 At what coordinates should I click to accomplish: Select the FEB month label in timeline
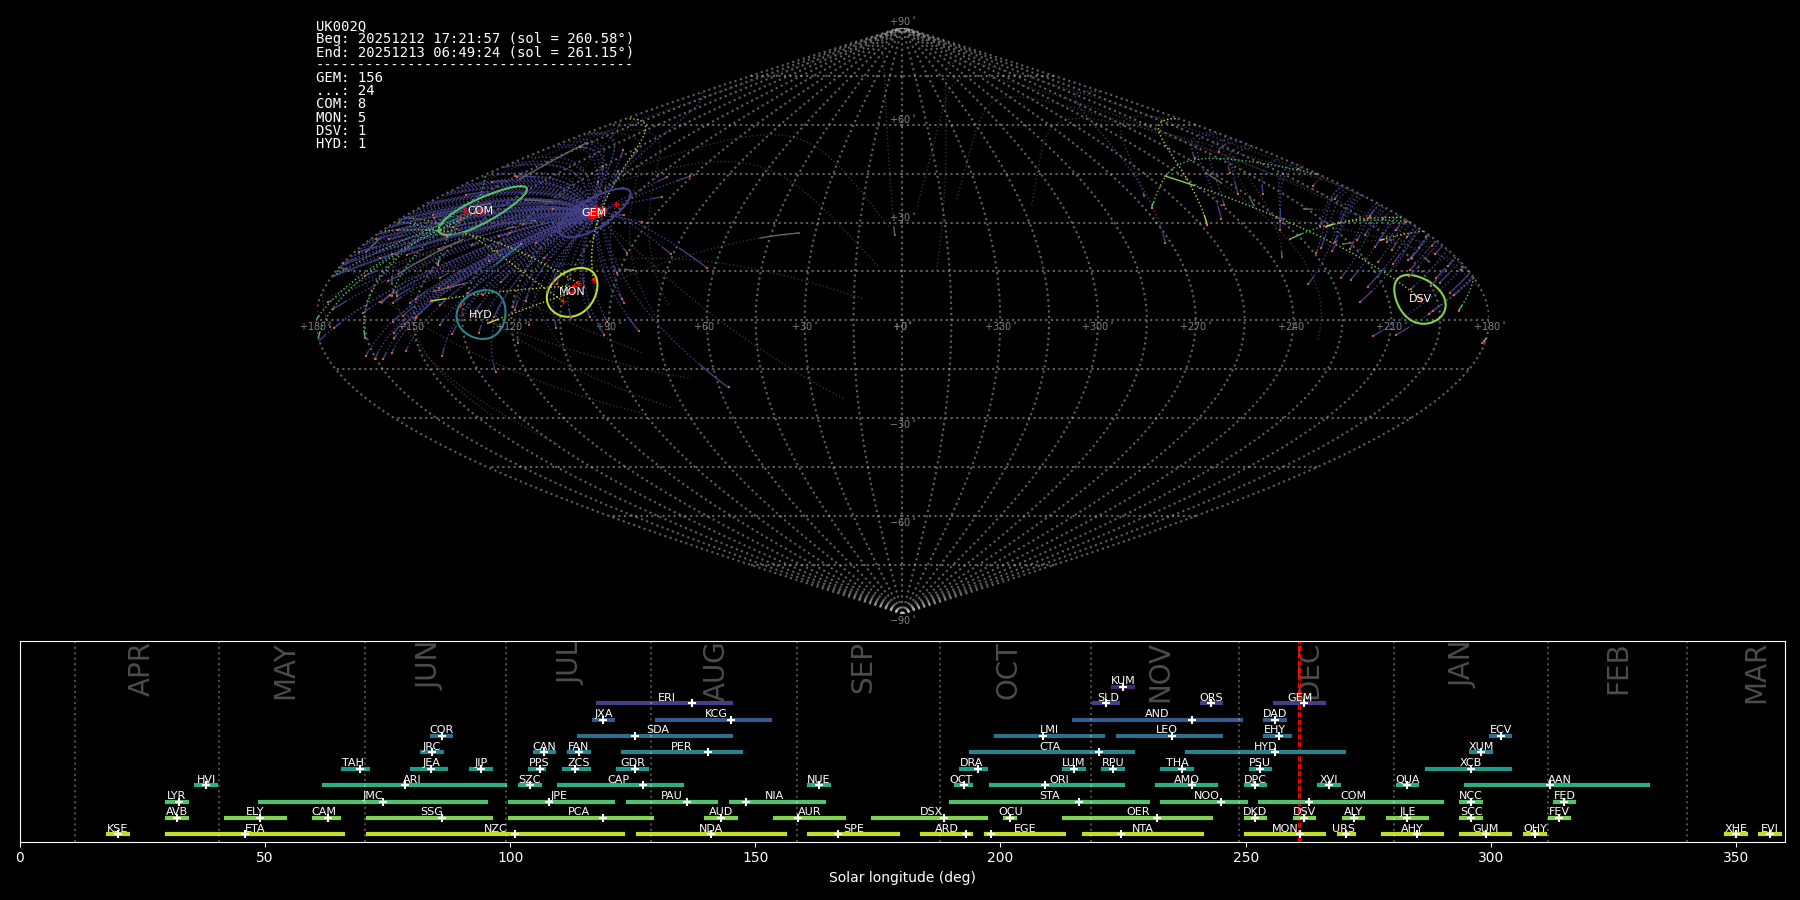(1618, 671)
